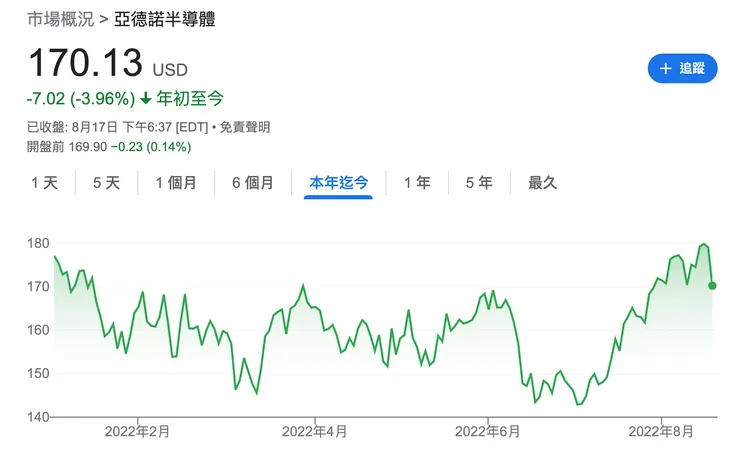Click the 亞德諾半導體 stock title
The width and height of the screenshot is (740, 455).
165,19
